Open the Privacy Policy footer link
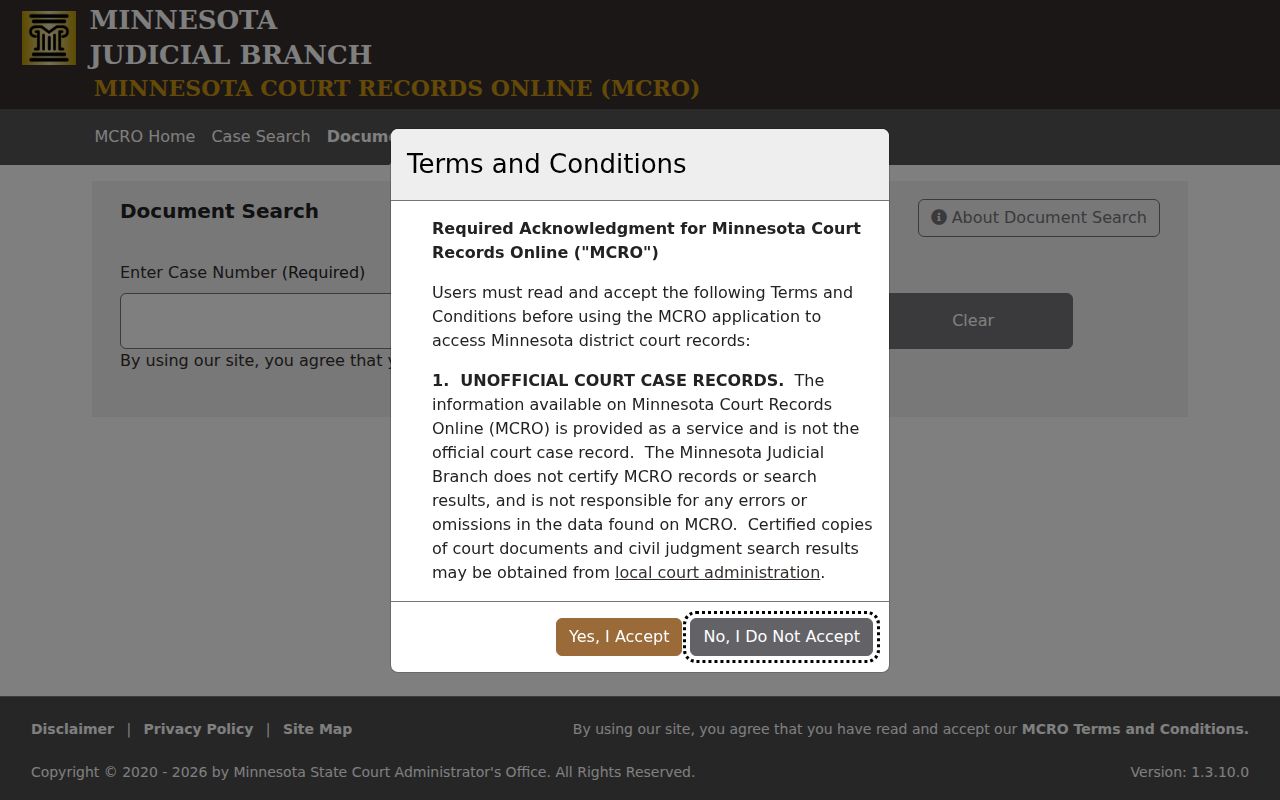1280x800 pixels. coord(198,729)
